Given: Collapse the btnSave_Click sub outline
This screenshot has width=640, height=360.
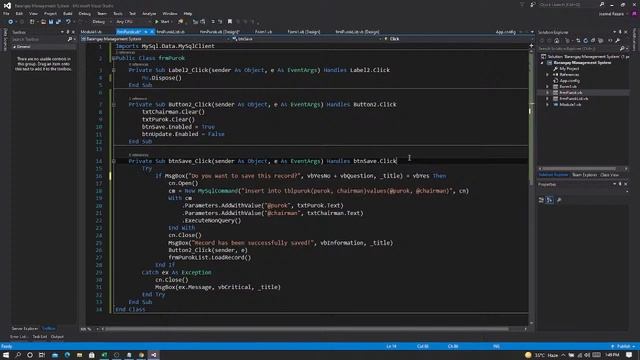Looking at the screenshot, I should [114, 161].
